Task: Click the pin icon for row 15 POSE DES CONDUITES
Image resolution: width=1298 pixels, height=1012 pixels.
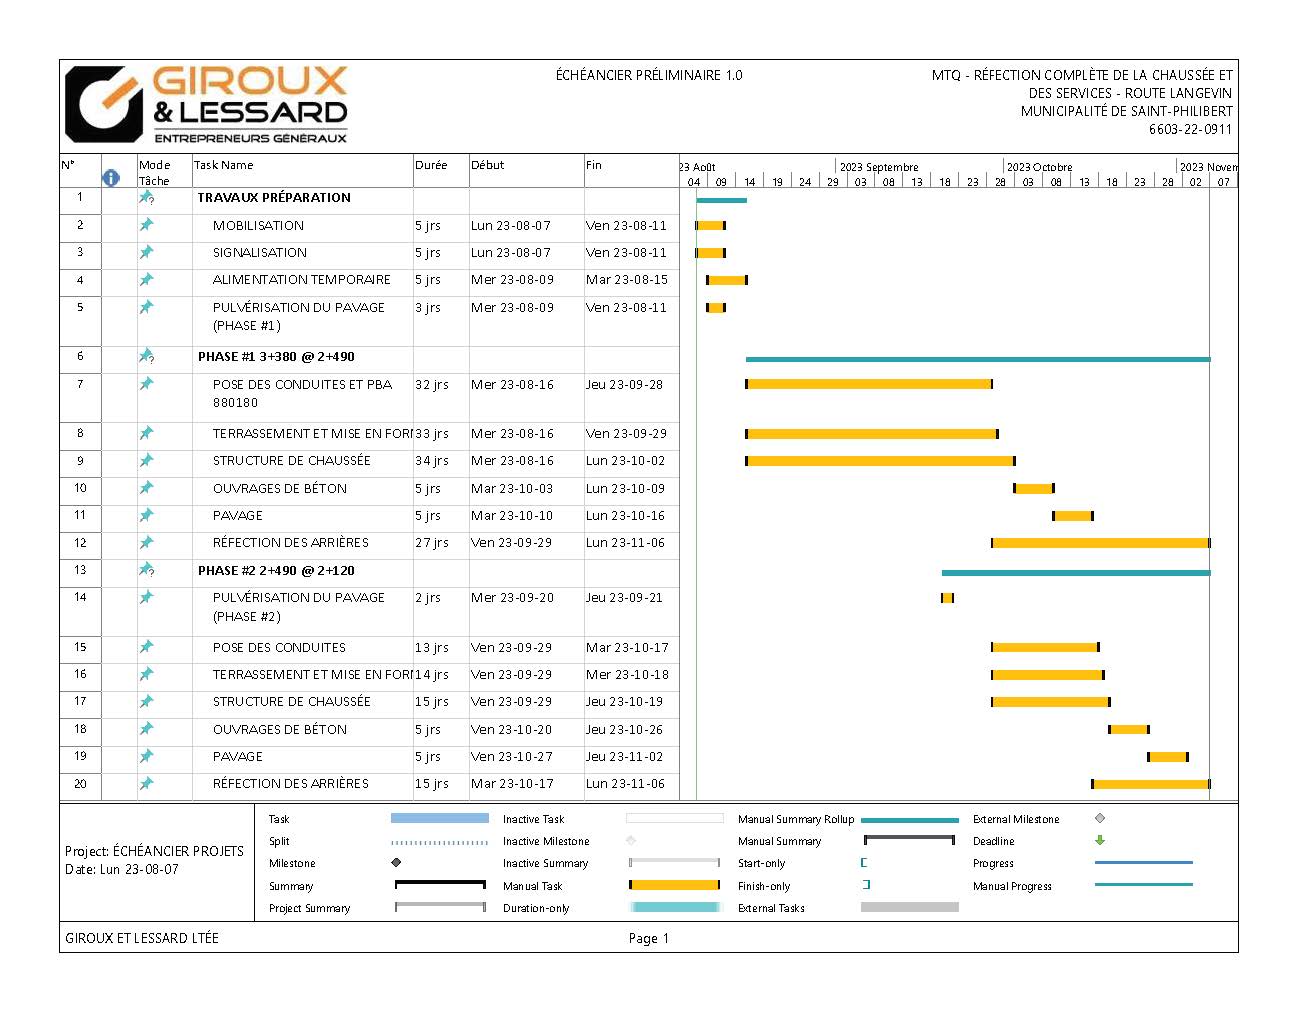Action: 146,647
